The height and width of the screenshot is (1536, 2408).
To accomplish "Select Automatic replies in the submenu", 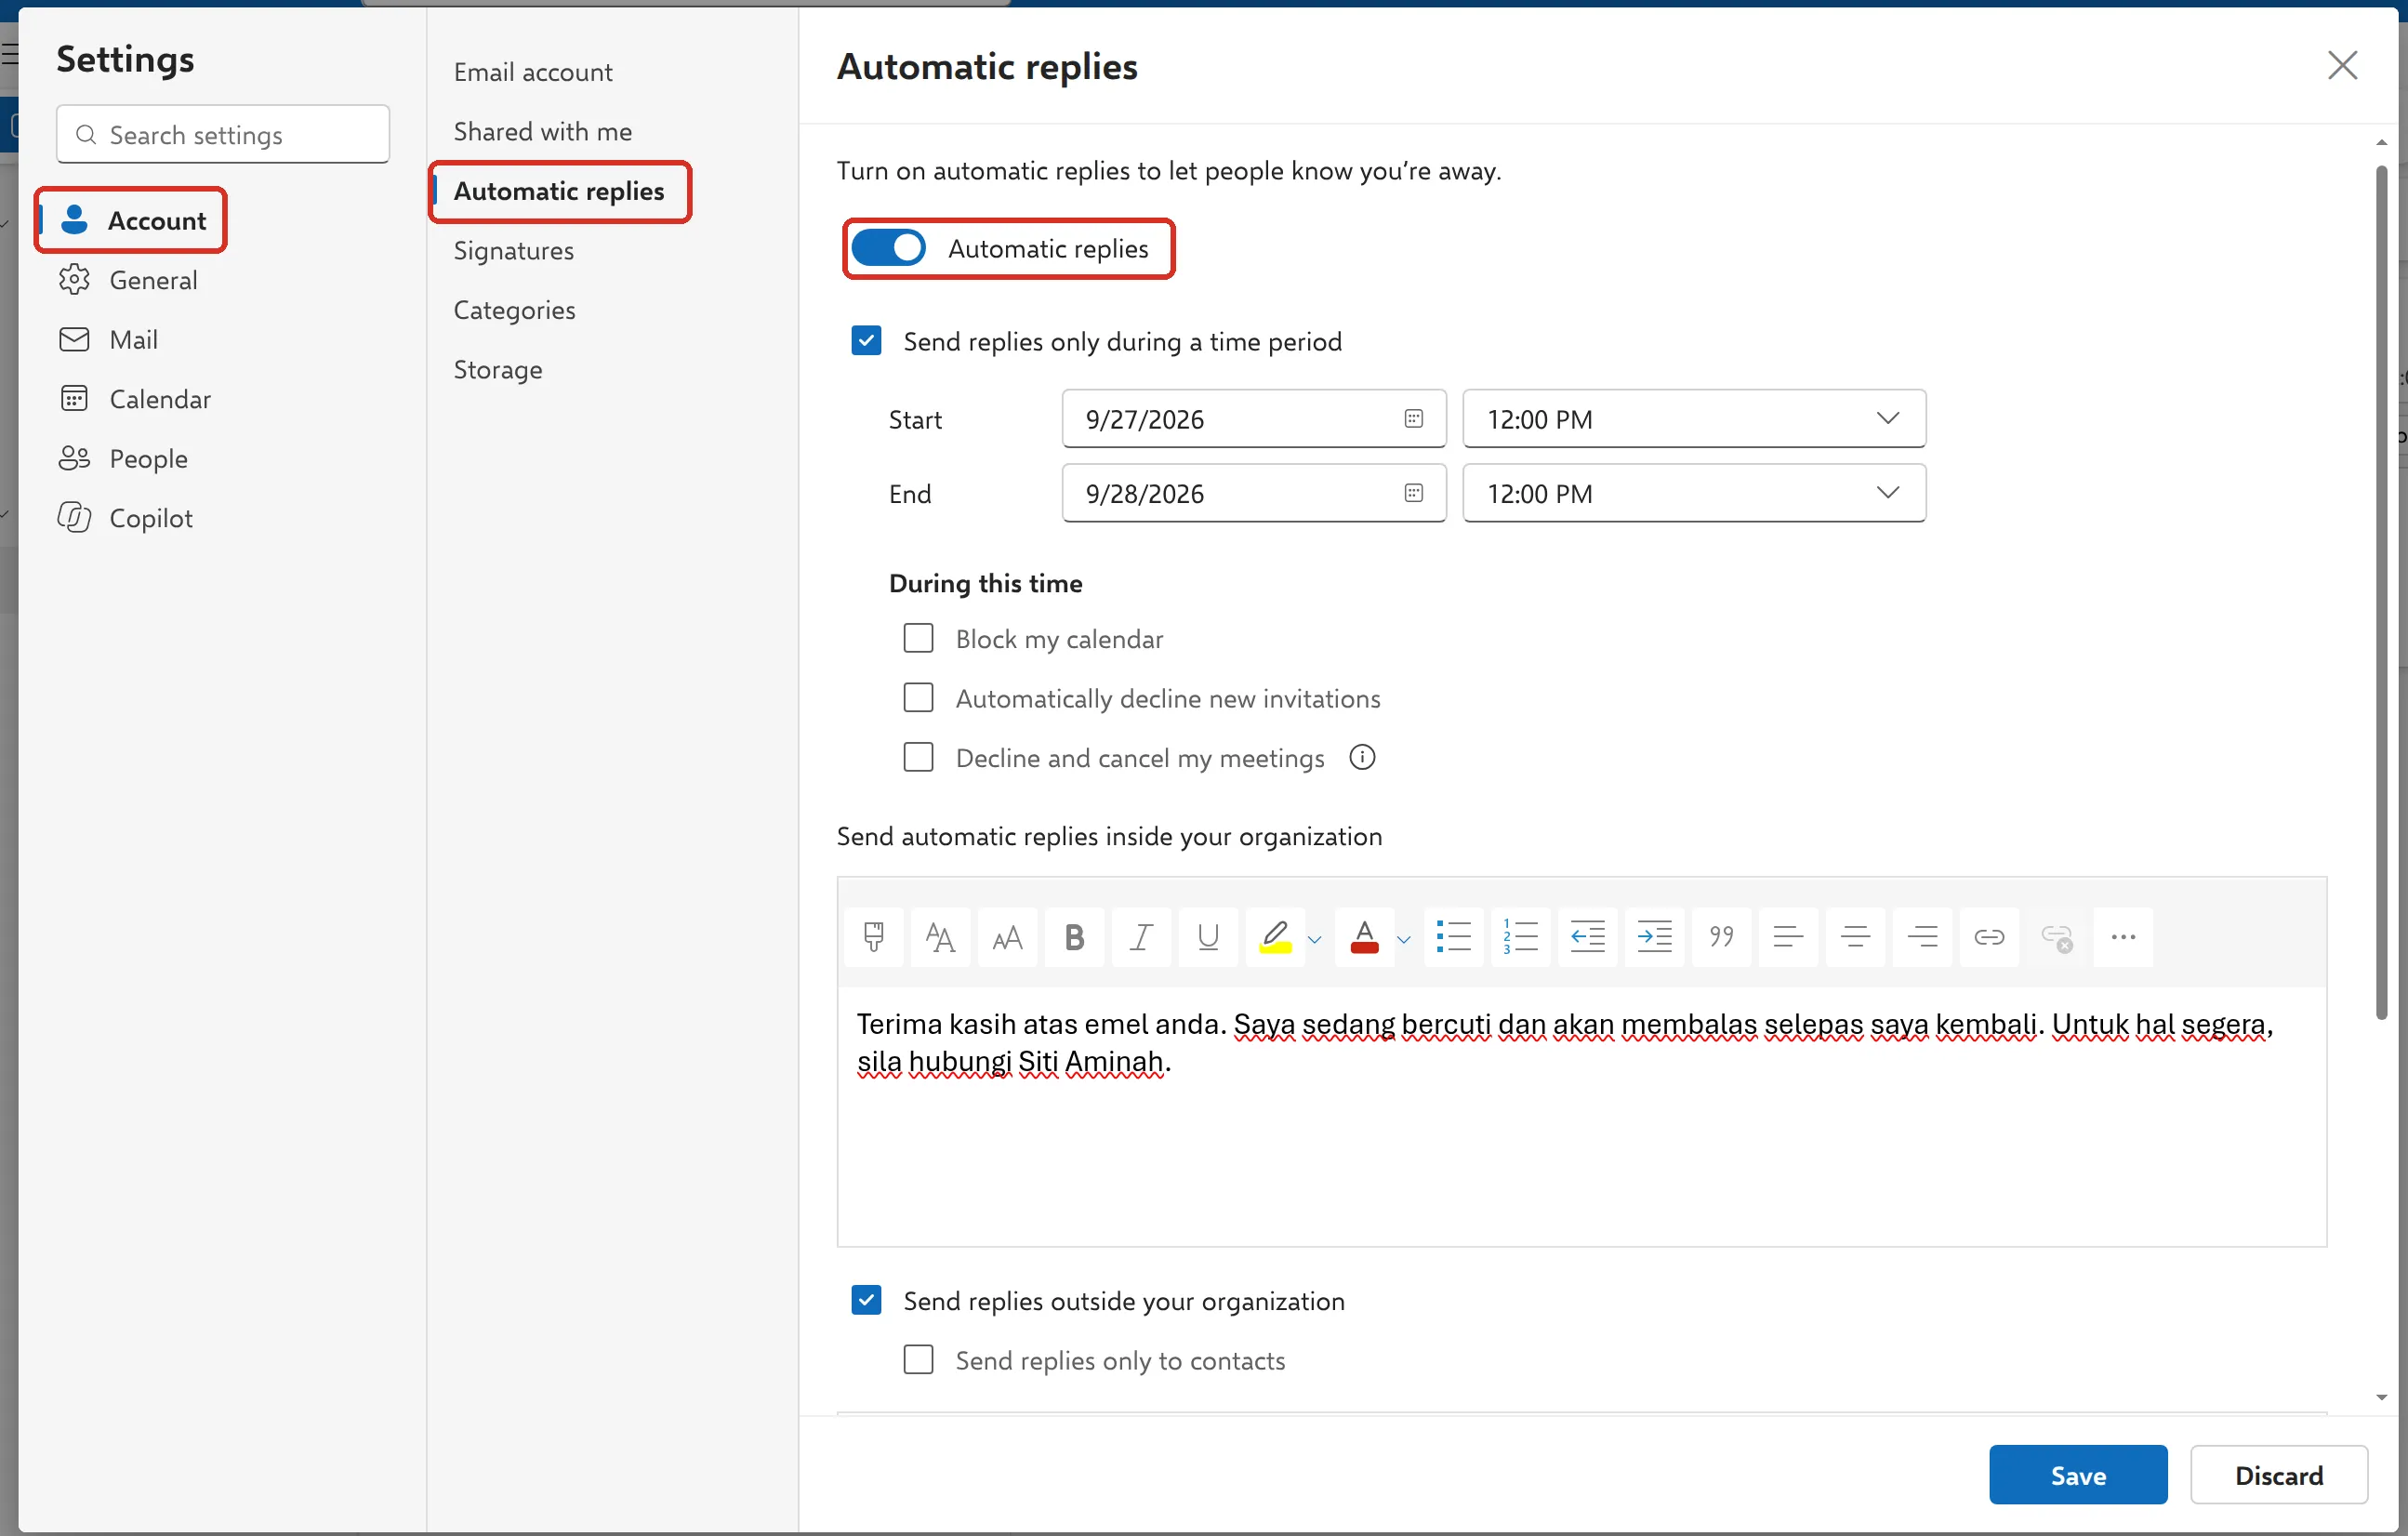I will click(559, 191).
